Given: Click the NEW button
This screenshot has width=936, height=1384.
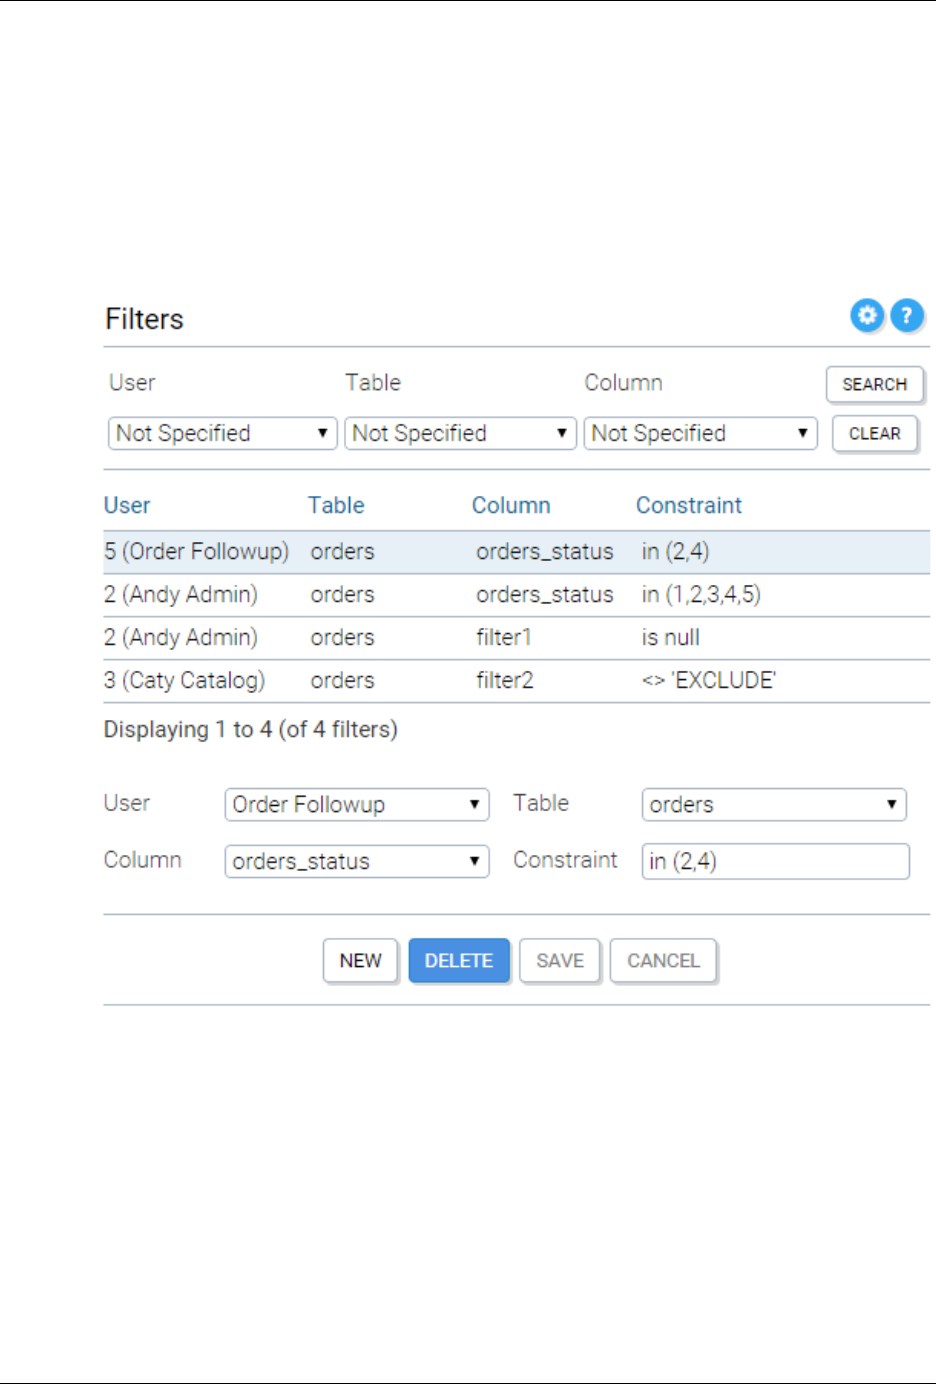Looking at the screenshot, I should tap(360, 961).
